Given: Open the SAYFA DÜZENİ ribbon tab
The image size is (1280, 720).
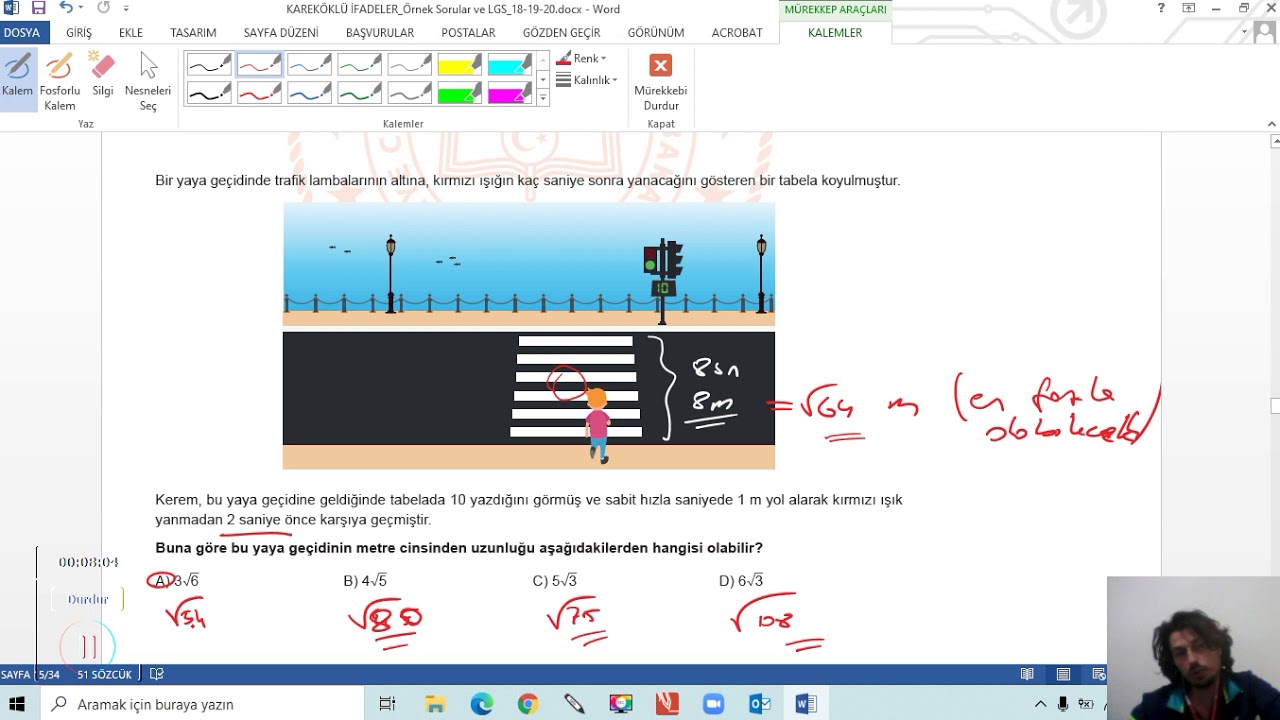Looking at the screenshot, I should [281, 33].
